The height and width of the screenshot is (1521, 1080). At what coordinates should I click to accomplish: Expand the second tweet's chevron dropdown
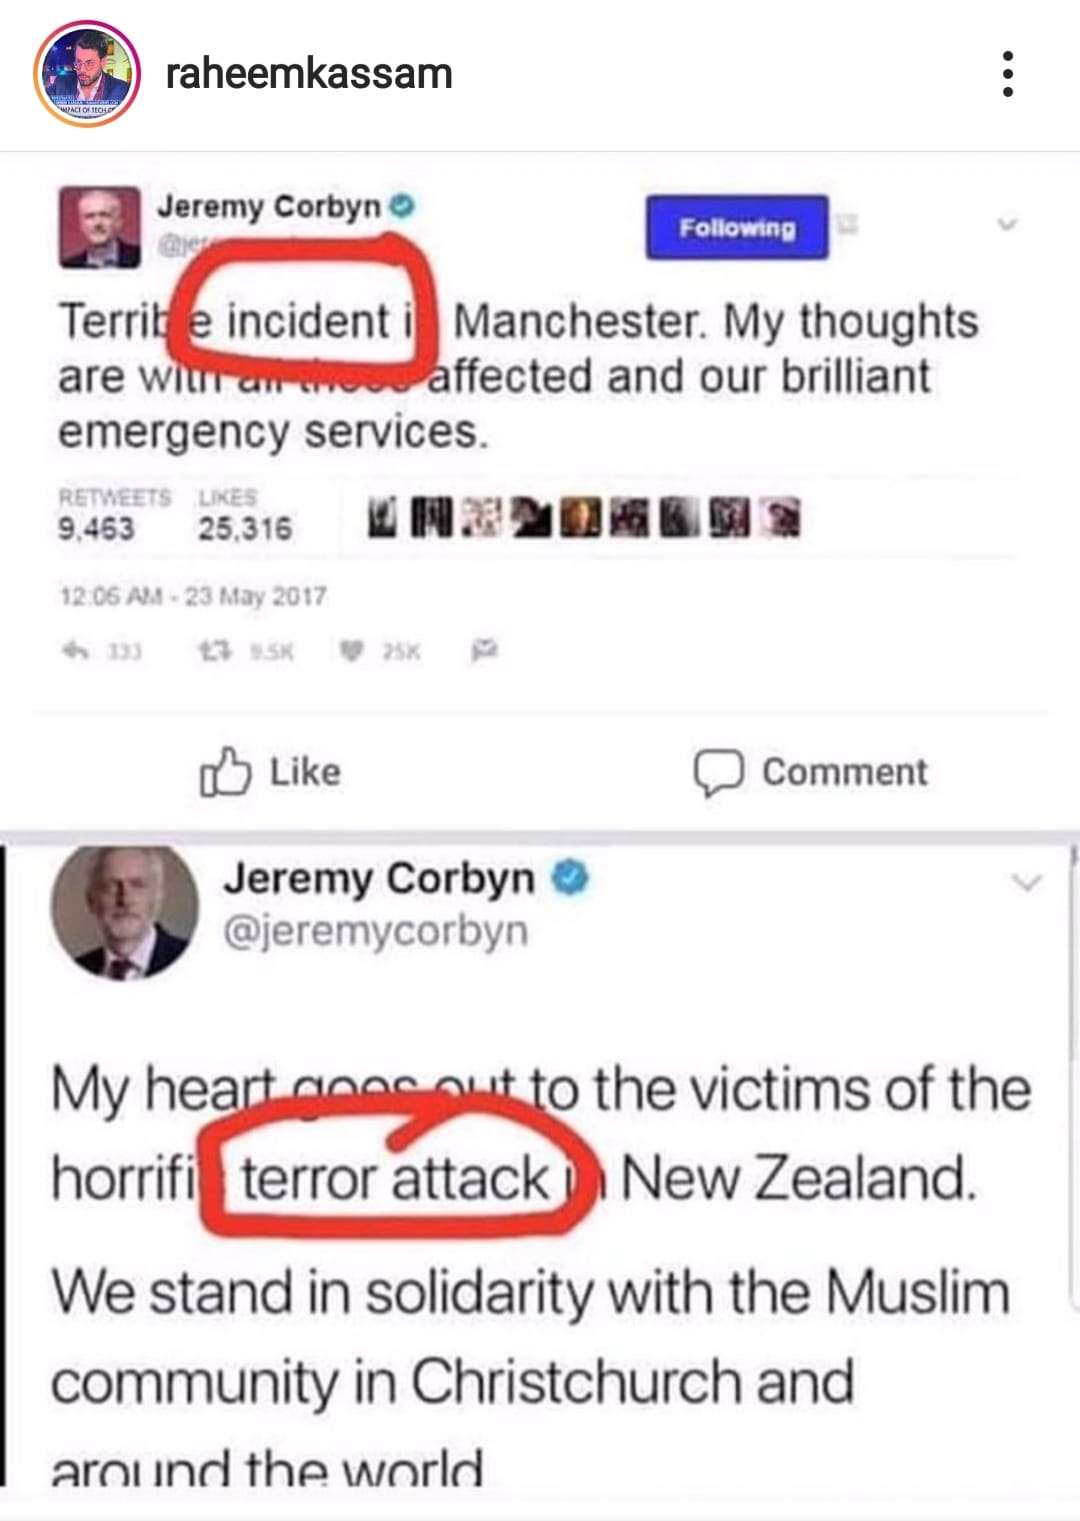tap(1027, 883)
